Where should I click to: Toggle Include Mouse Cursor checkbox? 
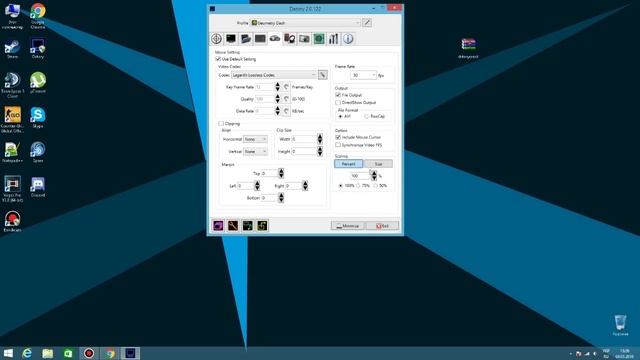click(338, 137)
